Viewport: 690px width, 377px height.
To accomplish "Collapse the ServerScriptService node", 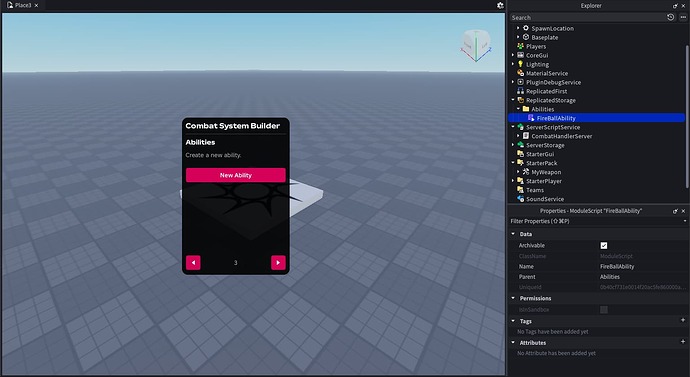I will pos(513,127).
